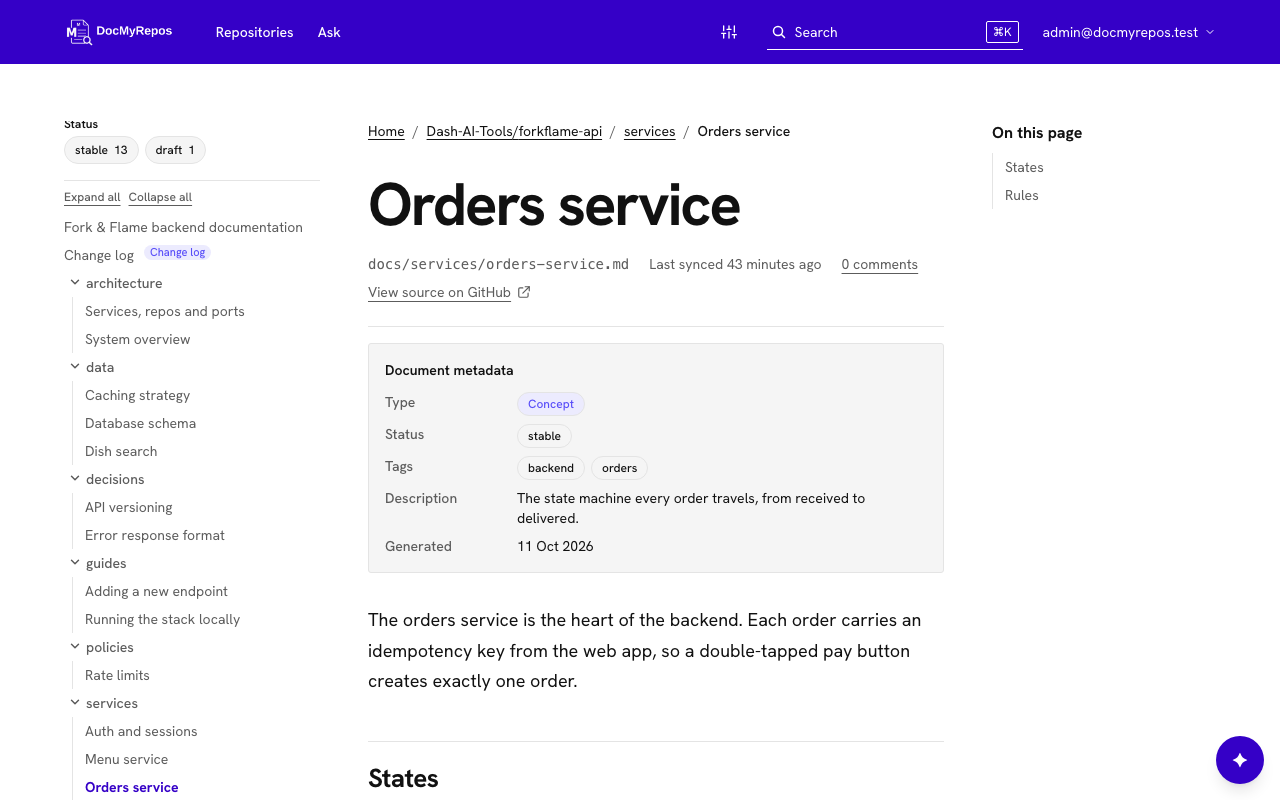This screenshot has width=1280, height=800.
Task: Open the display settings sliders icon
Action: [729, 32]
